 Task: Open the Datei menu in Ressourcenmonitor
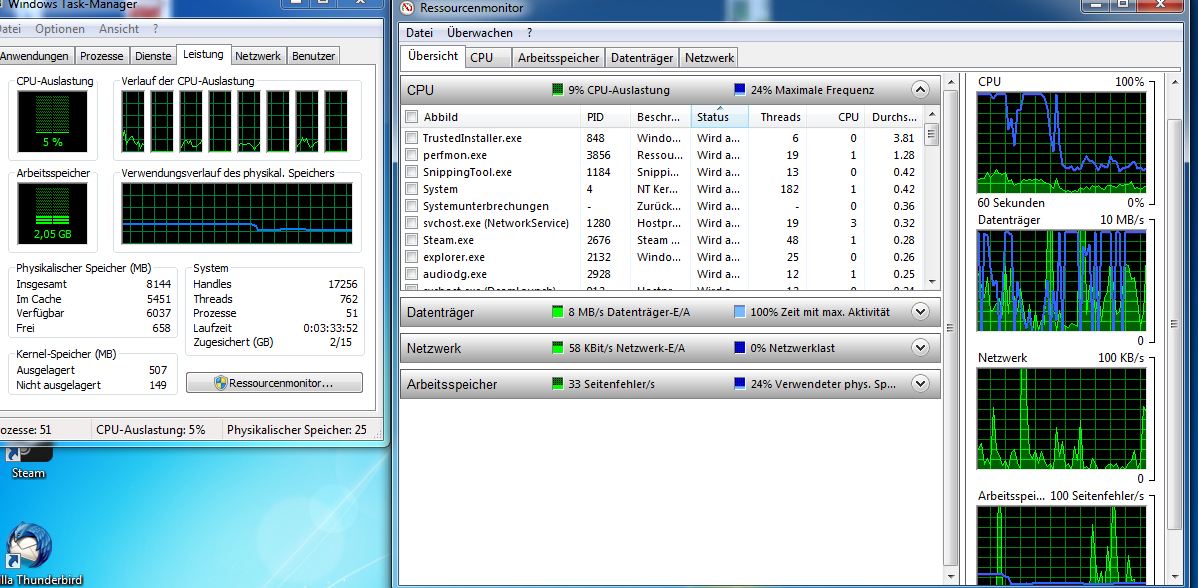pyautogui.click(x=419, y=33)
